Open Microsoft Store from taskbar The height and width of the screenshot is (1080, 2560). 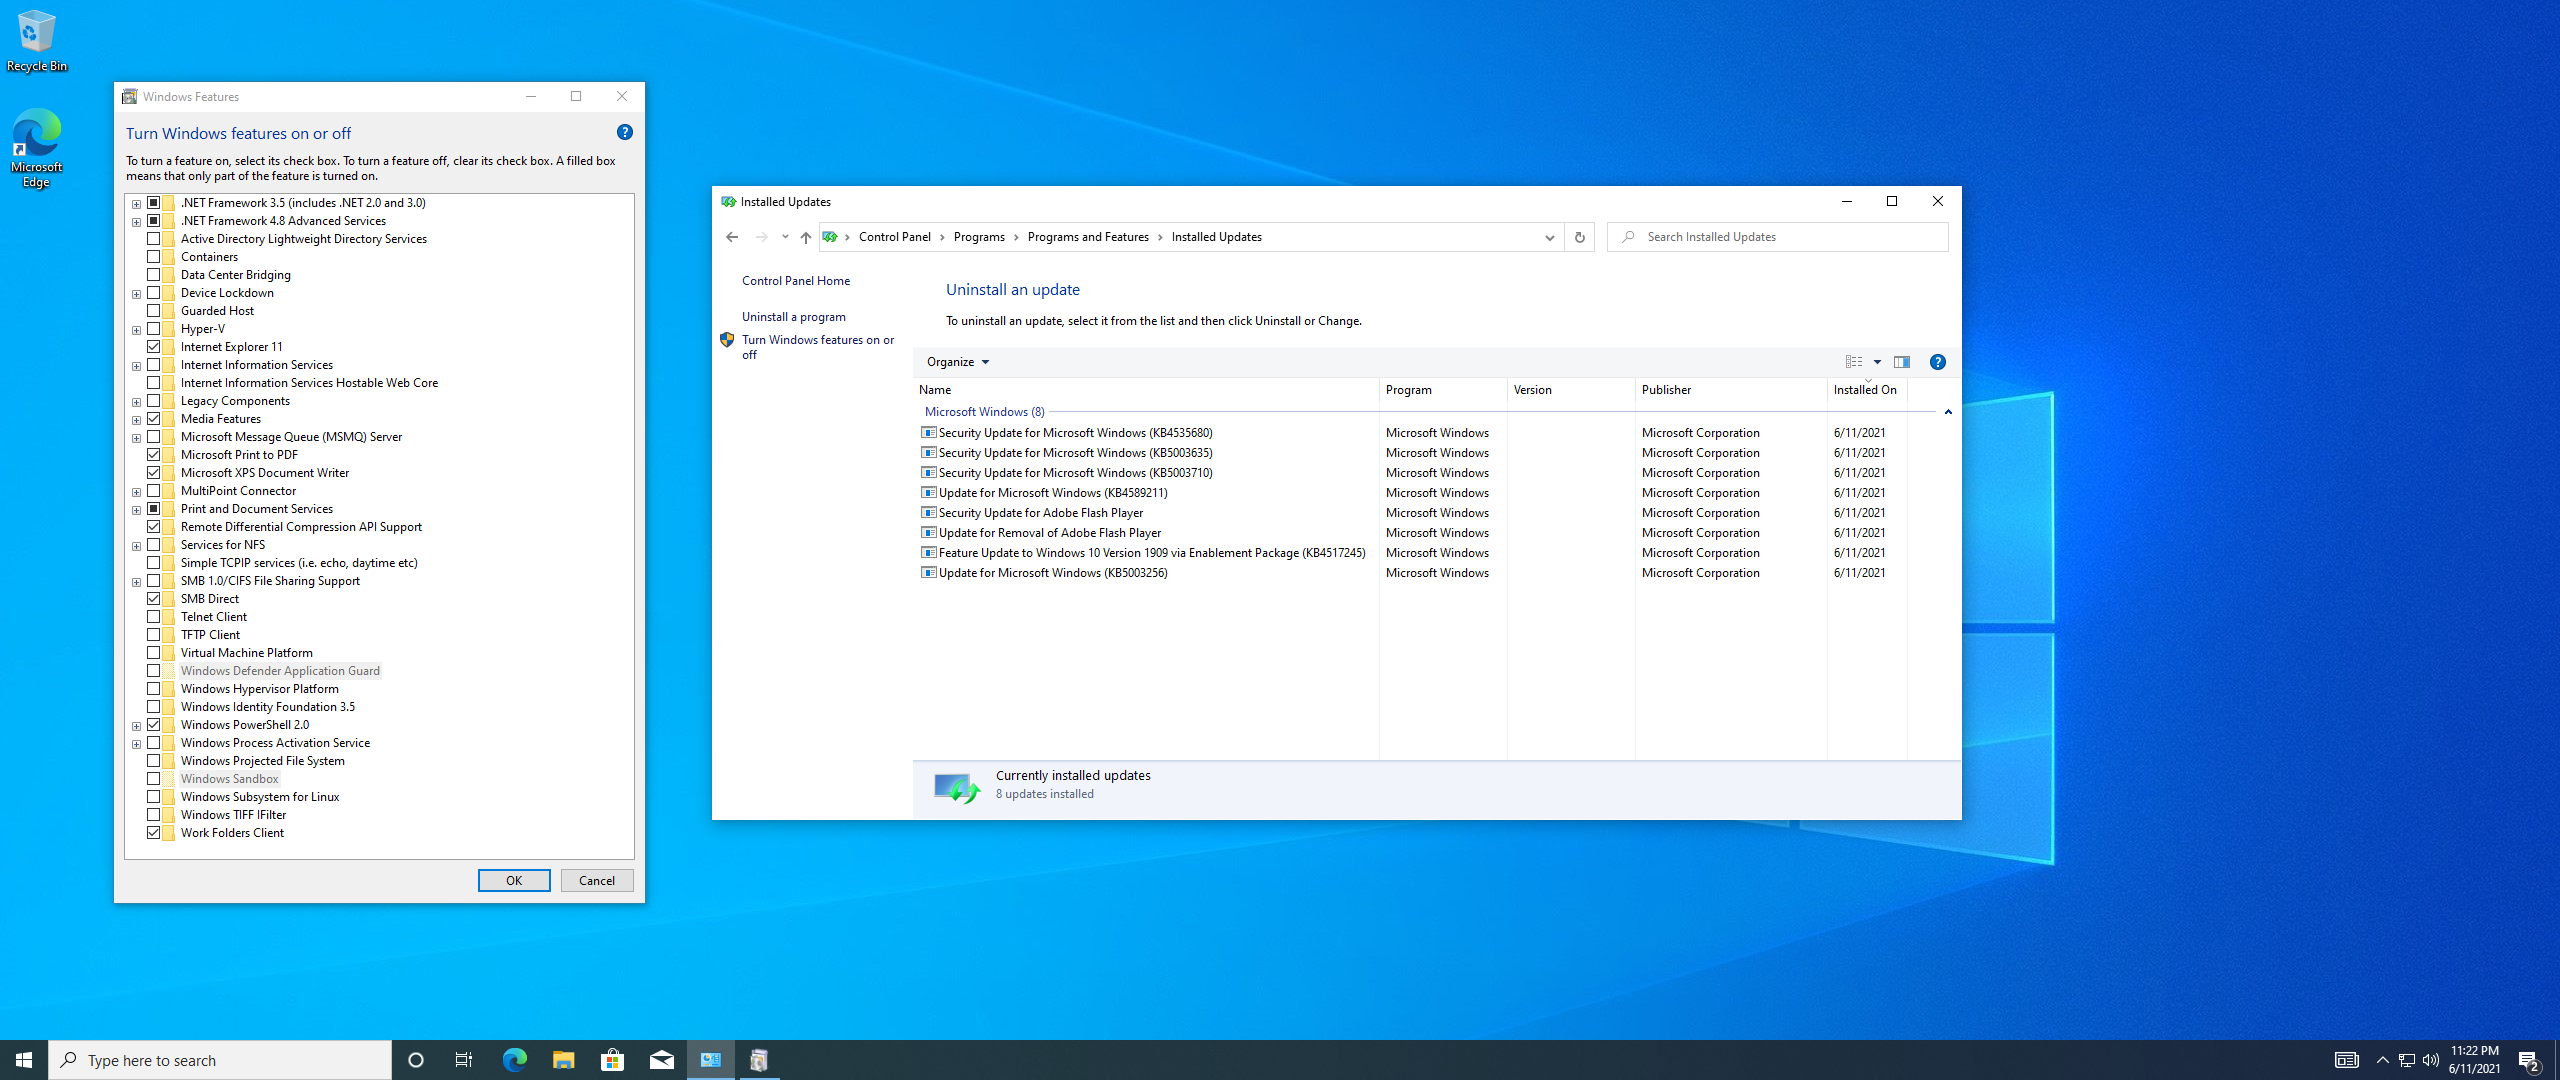[x=612, y=1060]
